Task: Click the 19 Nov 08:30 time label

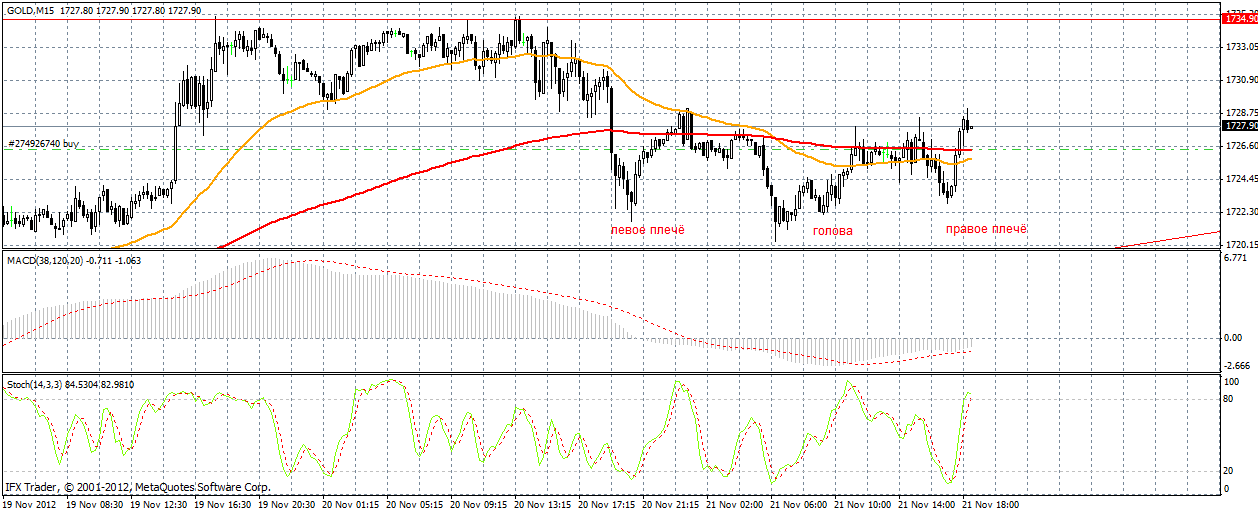Action: [95, 505]
